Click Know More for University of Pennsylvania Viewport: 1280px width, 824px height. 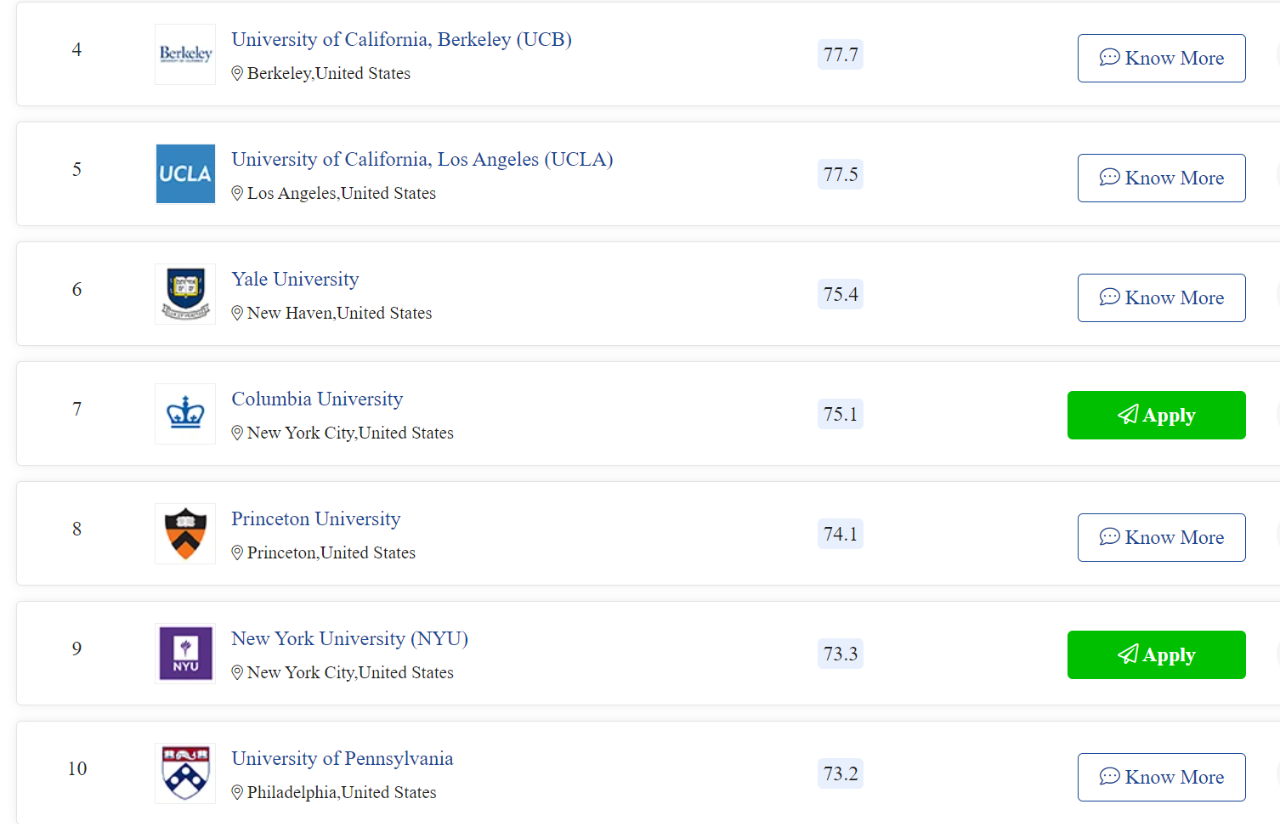pos(1161,777)
